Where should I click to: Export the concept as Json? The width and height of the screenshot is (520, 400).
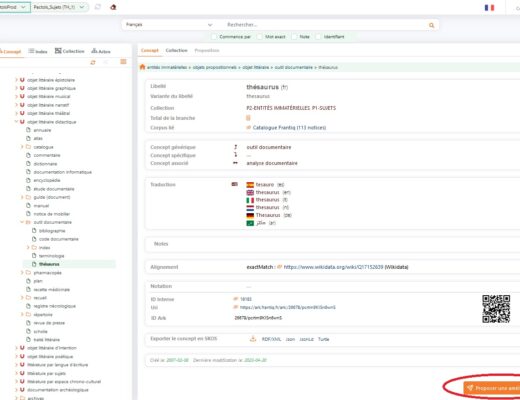click(290, 339)
